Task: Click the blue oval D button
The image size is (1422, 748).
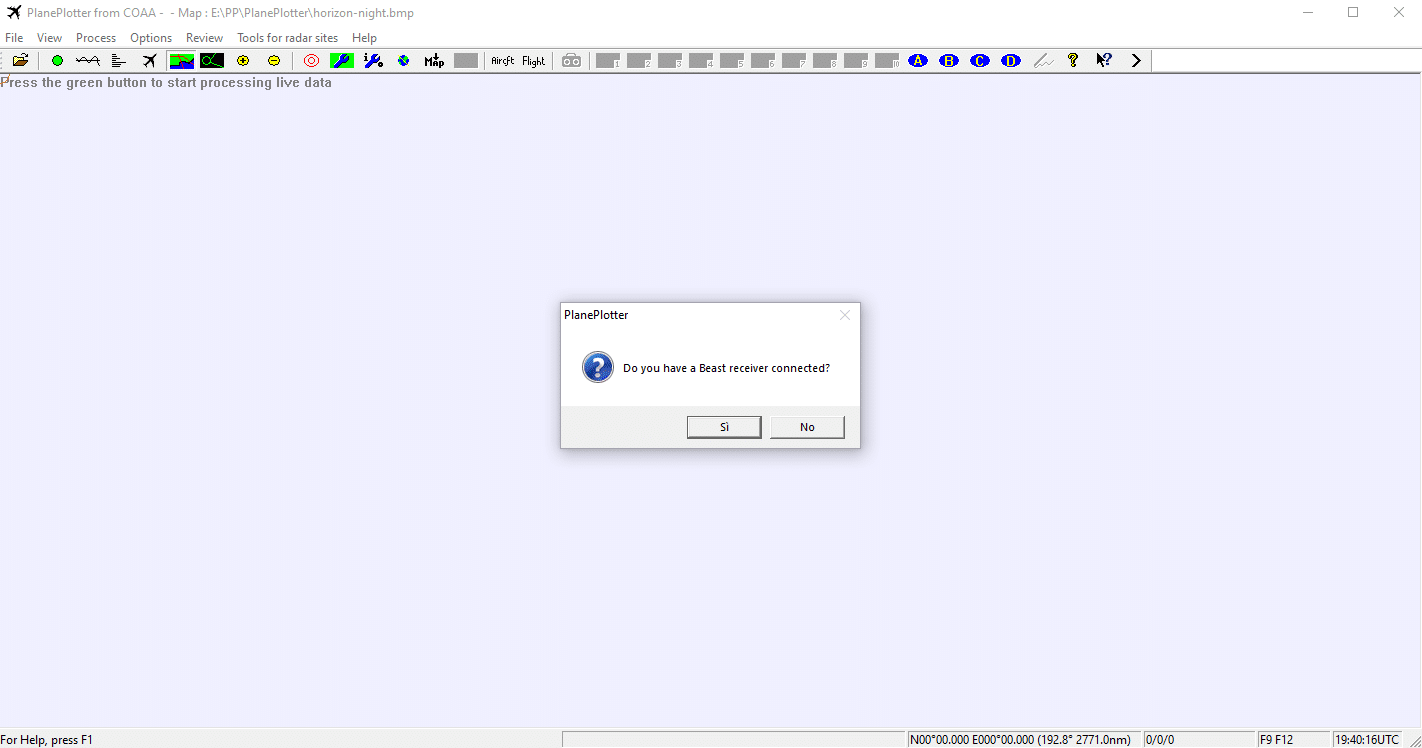Action: (1011, 61)
